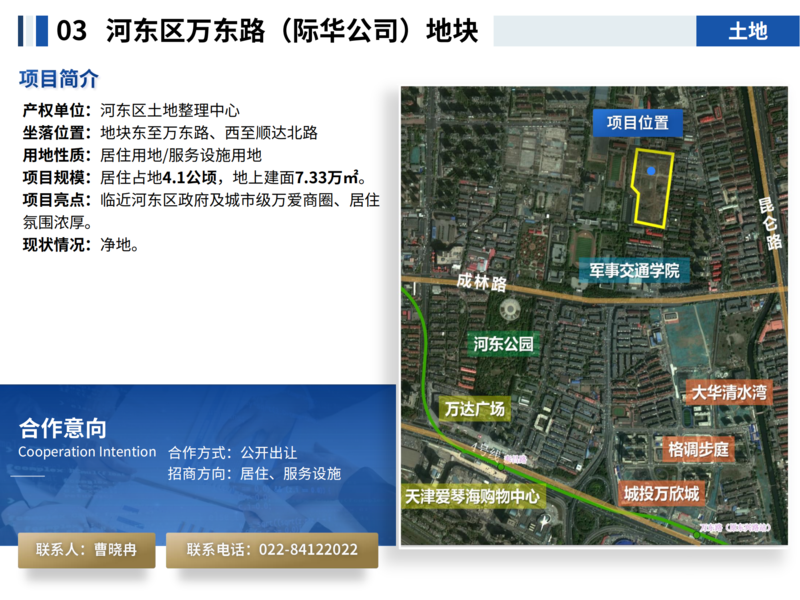Click the 土地 tab label
This screenshot has height=600, width=800.
747,31
